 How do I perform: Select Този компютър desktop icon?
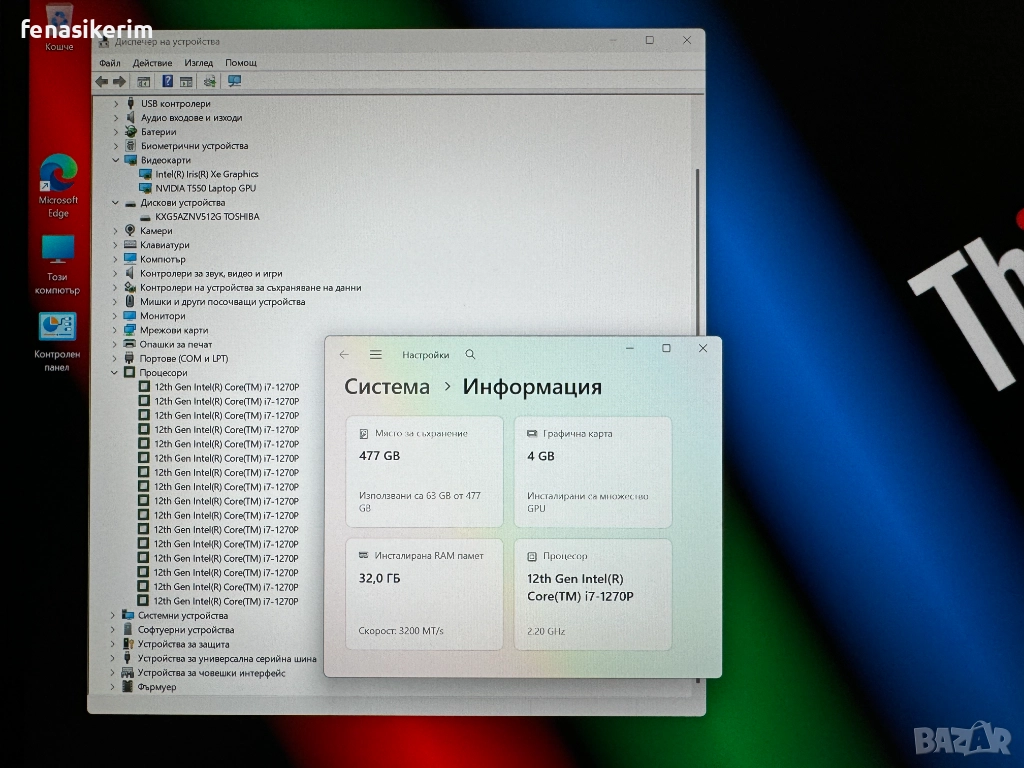click(x=57, y=263)
